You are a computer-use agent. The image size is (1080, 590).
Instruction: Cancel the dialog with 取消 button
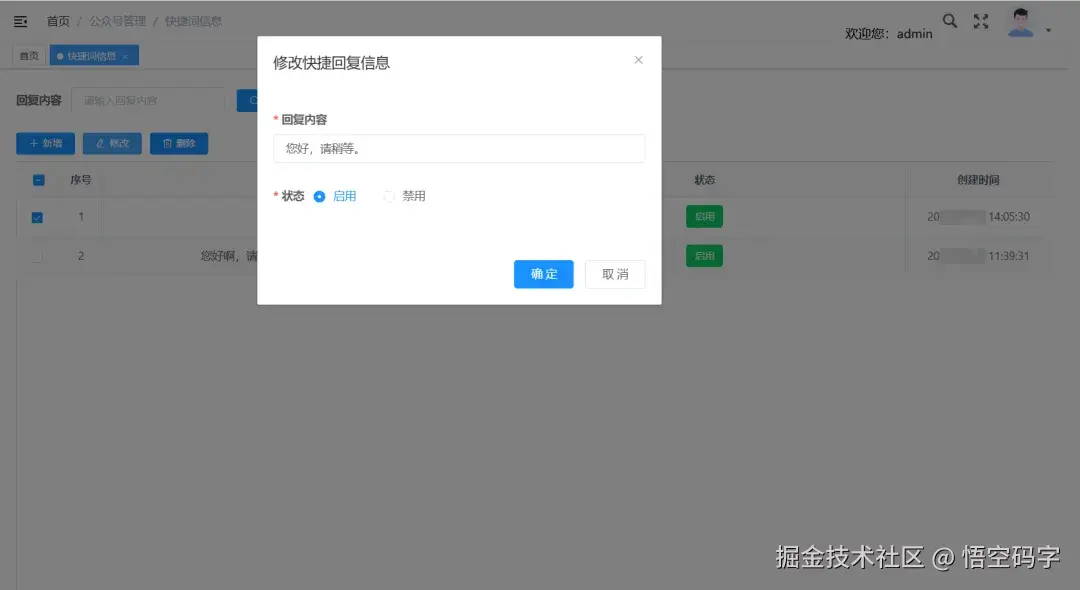(615, 274)
